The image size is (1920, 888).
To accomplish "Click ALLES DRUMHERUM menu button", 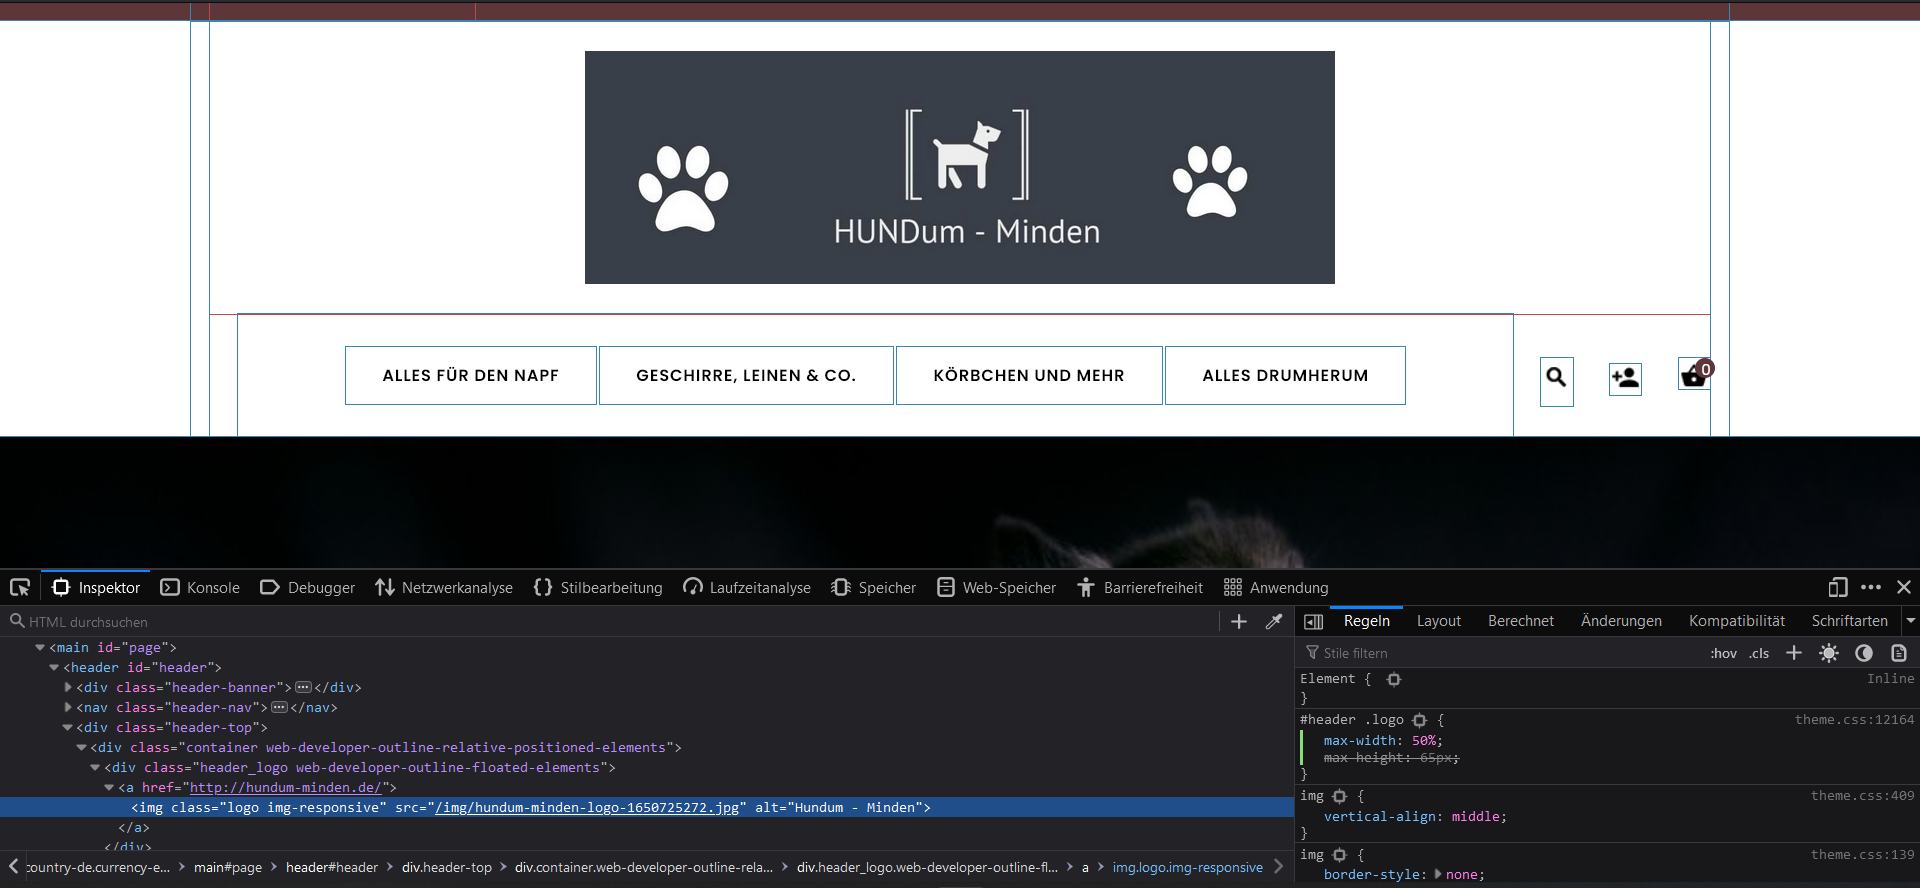I will pos(1285,376).
